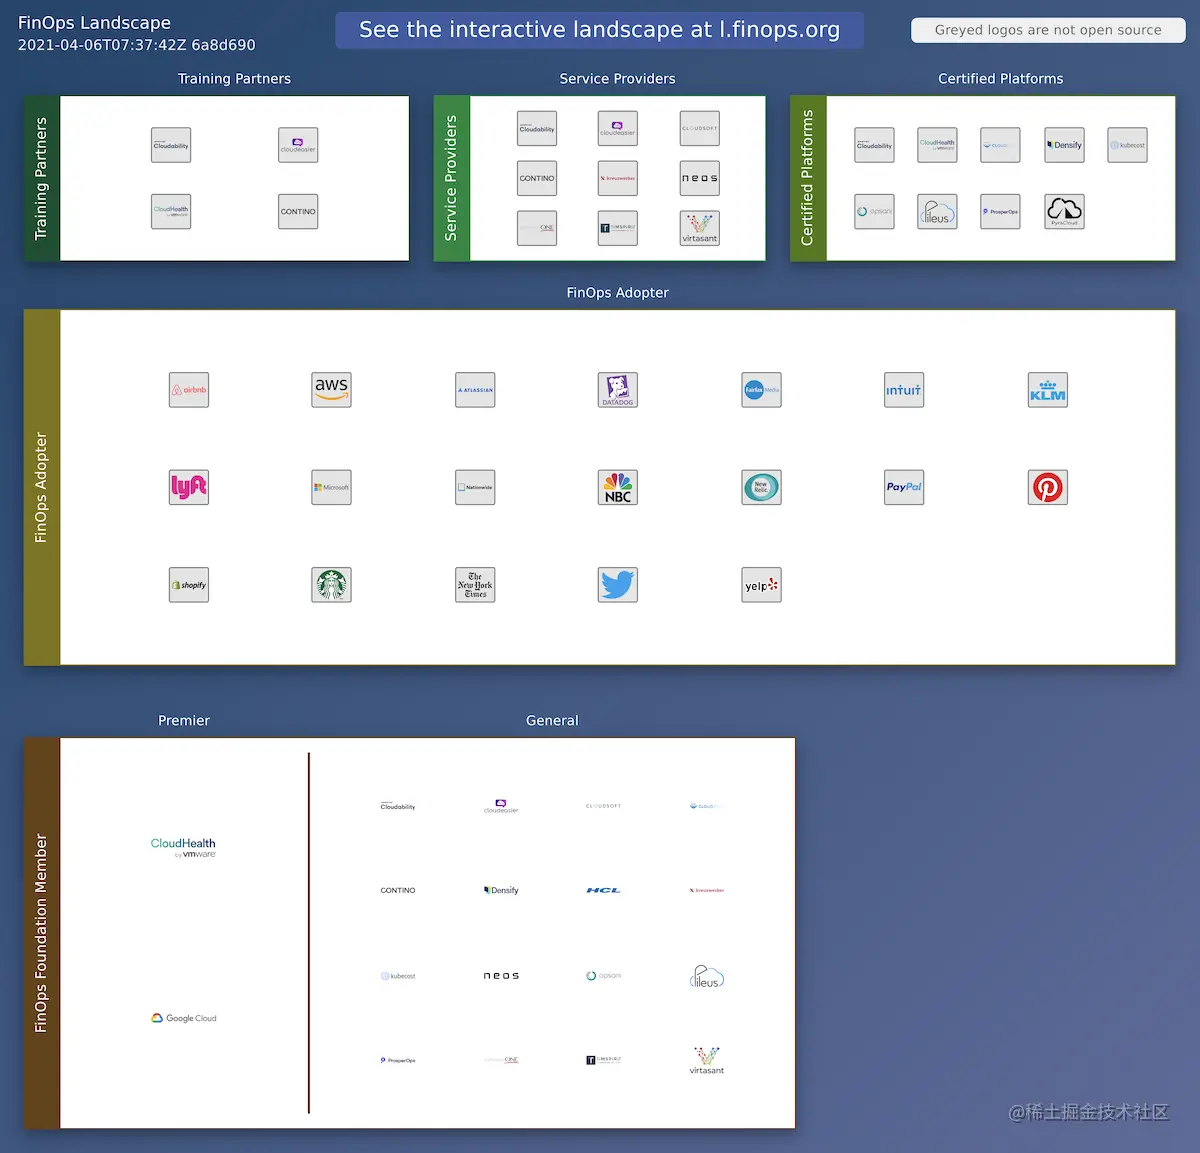The width and height of the screenshot is (1200, 1153).
Task: Click the Yelp adopter logo
Action: point(761,585)
